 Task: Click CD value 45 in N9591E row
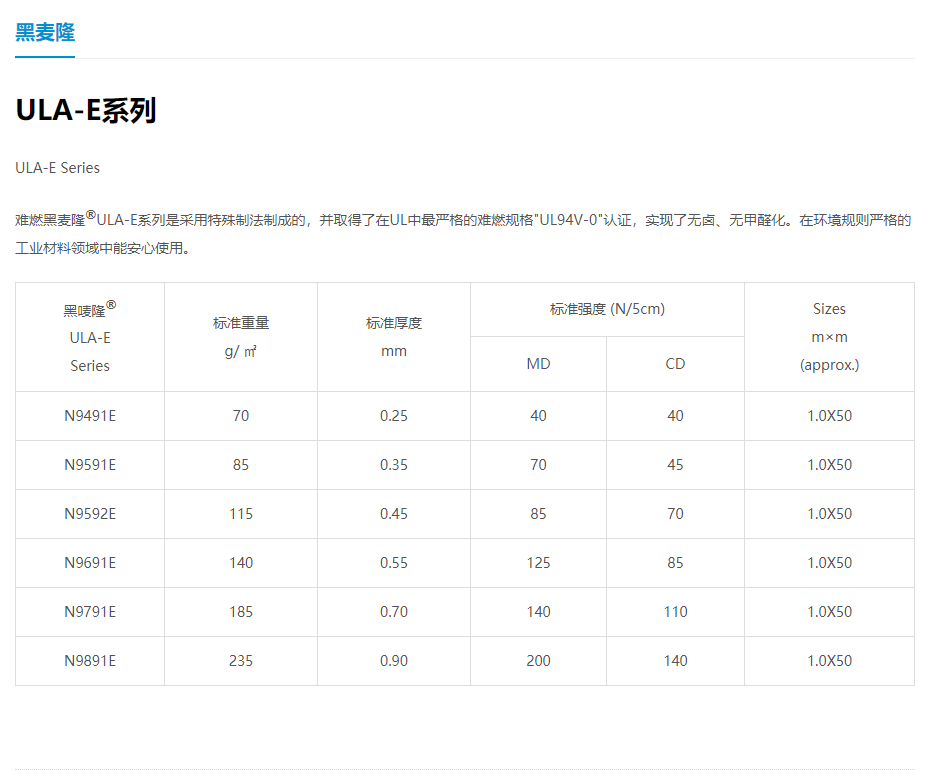point(675,465)
